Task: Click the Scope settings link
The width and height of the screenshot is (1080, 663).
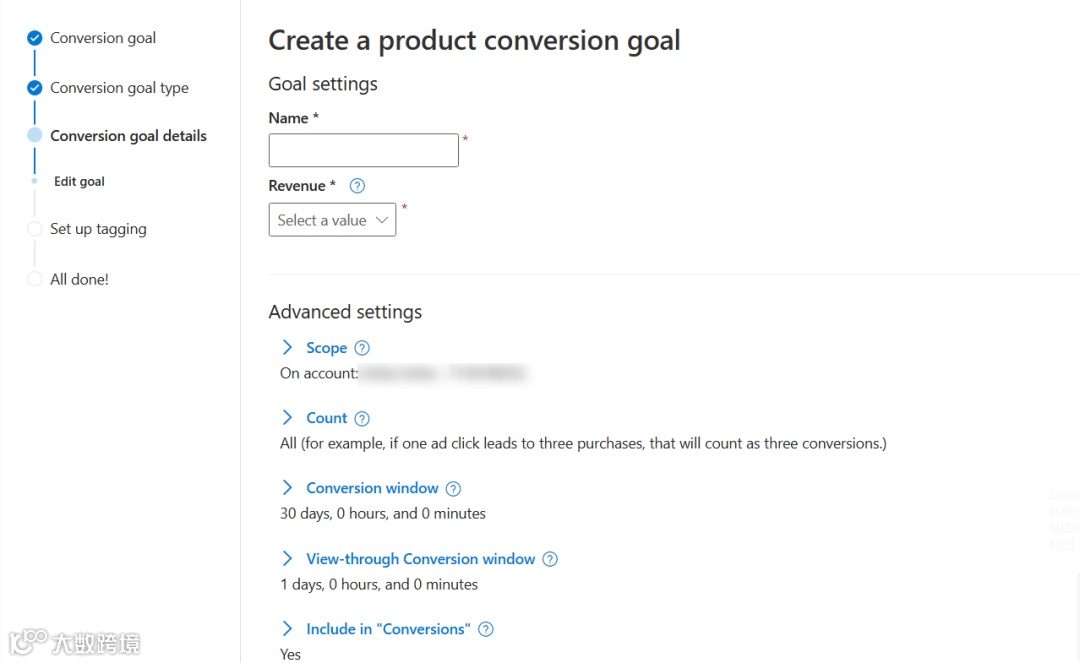Action: pos(326,348)
